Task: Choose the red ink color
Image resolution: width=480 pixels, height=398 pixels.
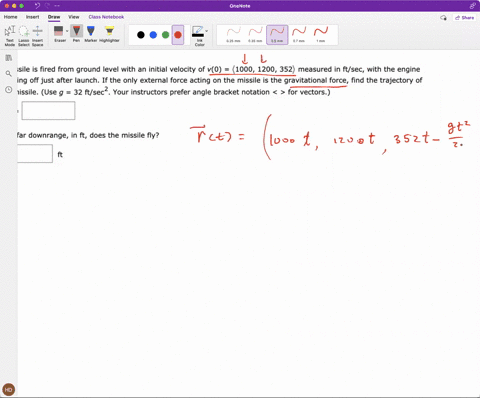Action: coord(178,35)
